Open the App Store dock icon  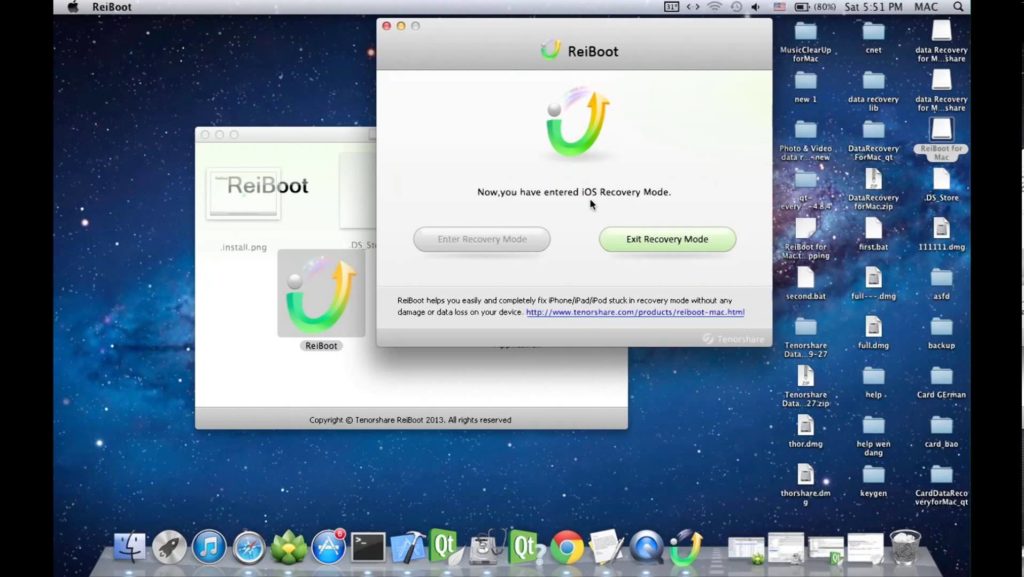pos(328,547)
